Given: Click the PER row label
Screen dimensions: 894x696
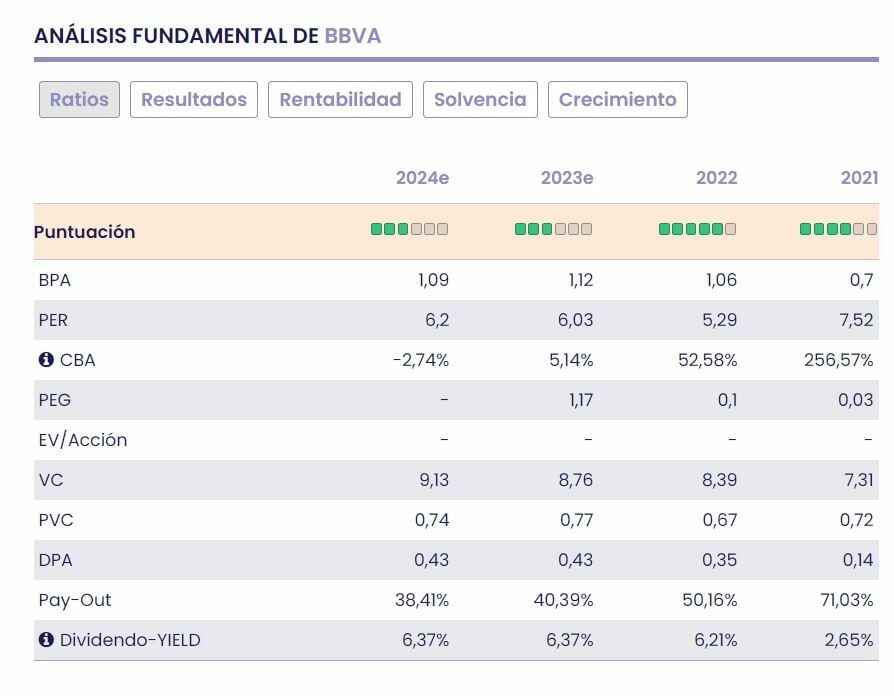Looking at the screenshot, I should point(53,320).
